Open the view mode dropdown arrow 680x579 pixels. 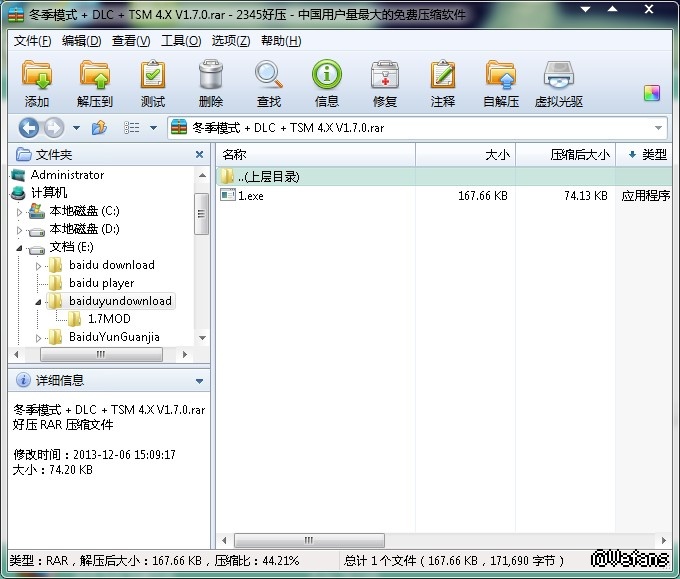point(153,128)
